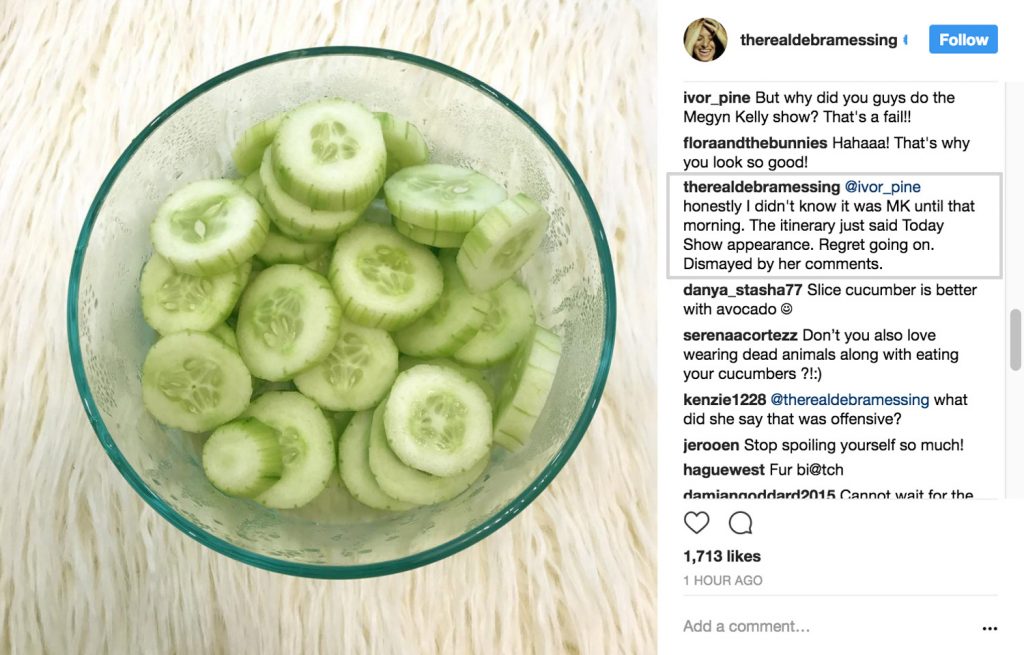Open kenzie1228 commenter profile

point(723,400)
